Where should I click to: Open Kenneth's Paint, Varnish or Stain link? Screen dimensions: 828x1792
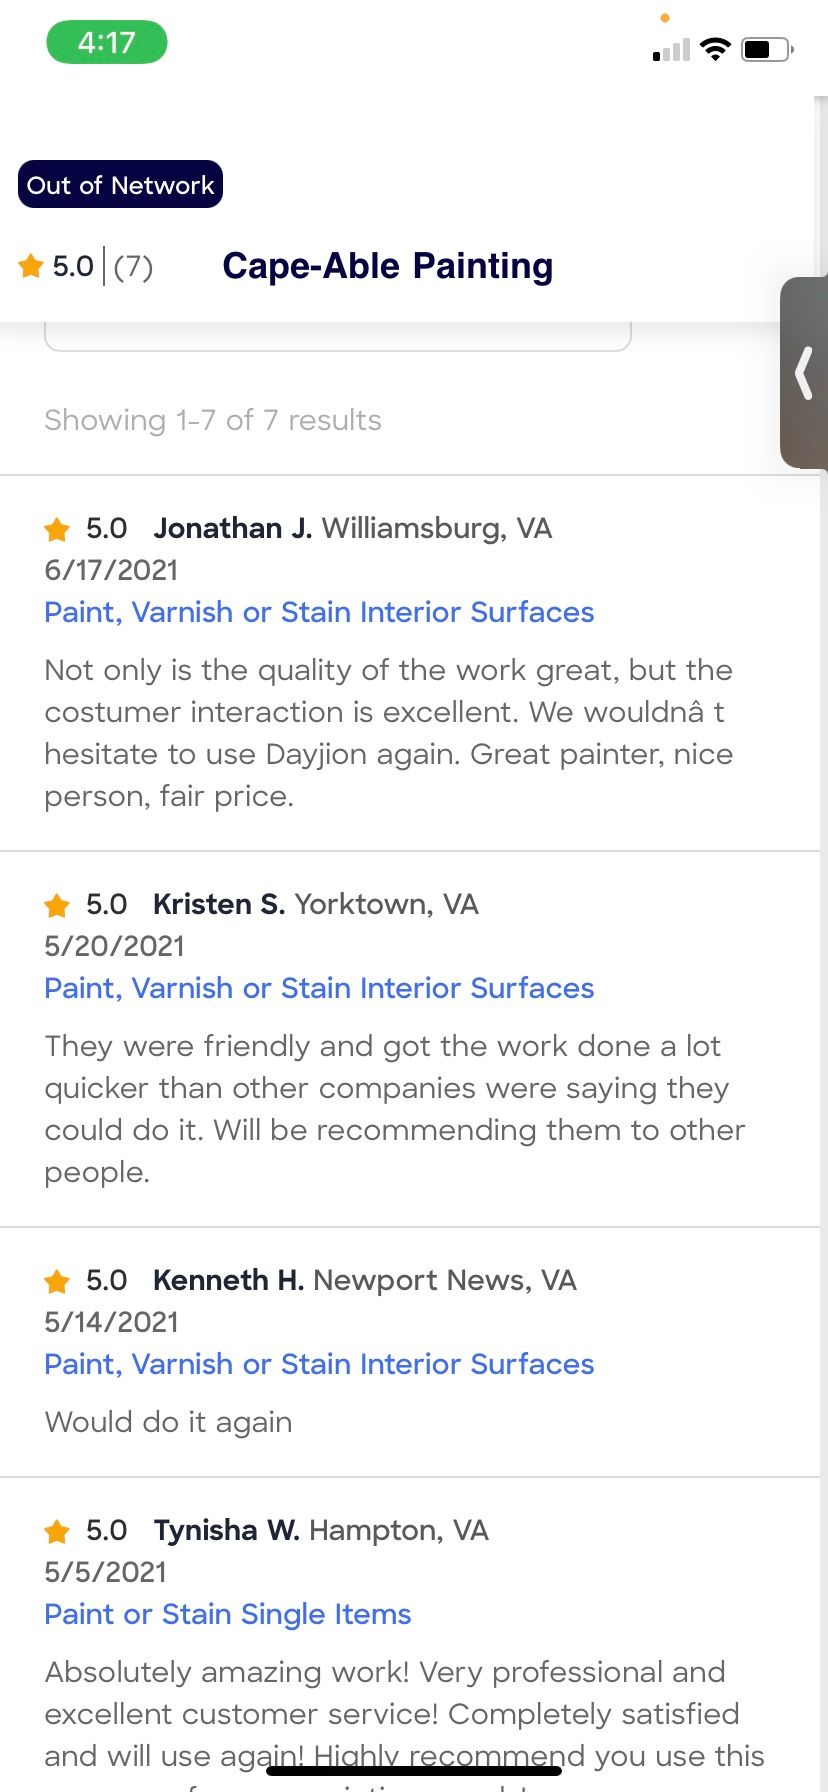coord(319,1364)
